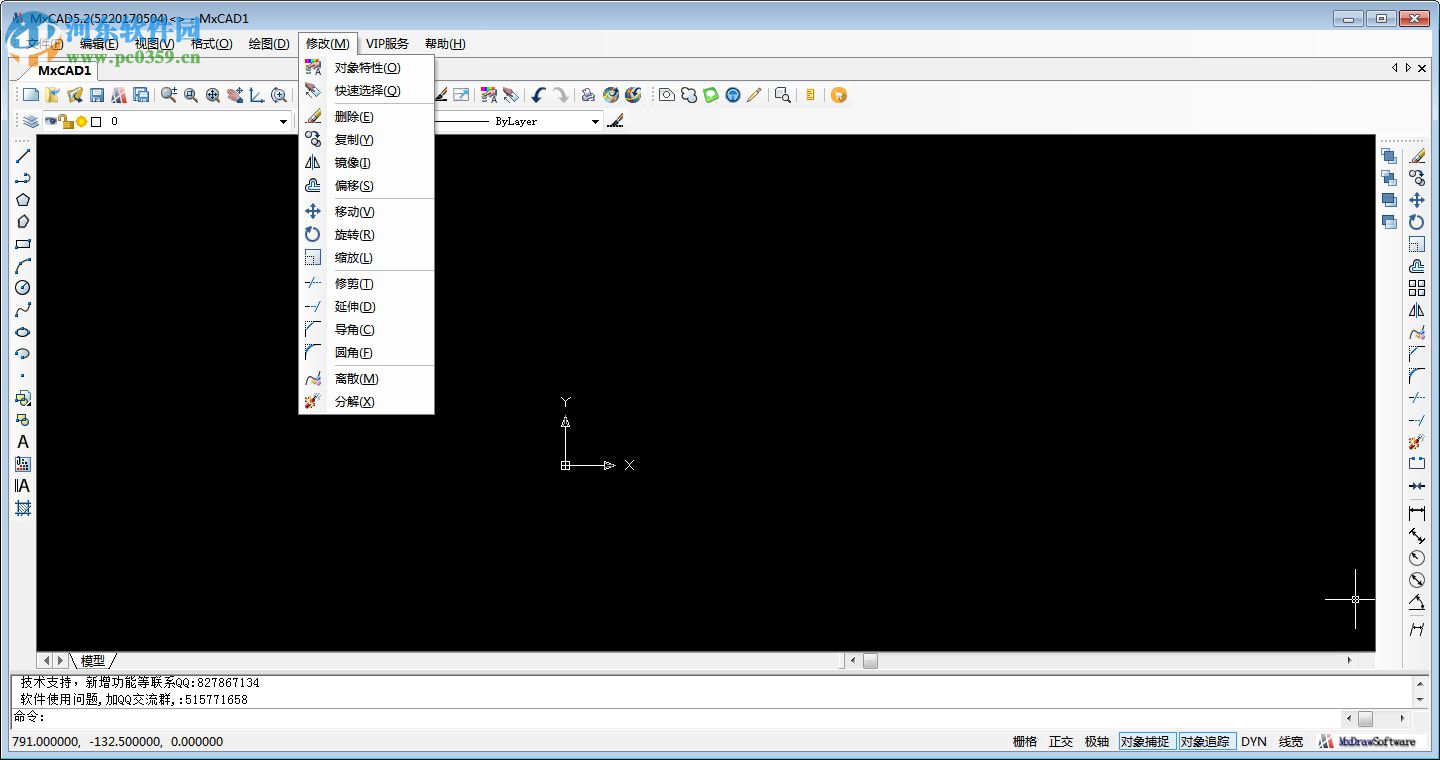Select the Circle tool in left toolbar
The height and width of the screenshot is (760, 1440).
[22, 288]
